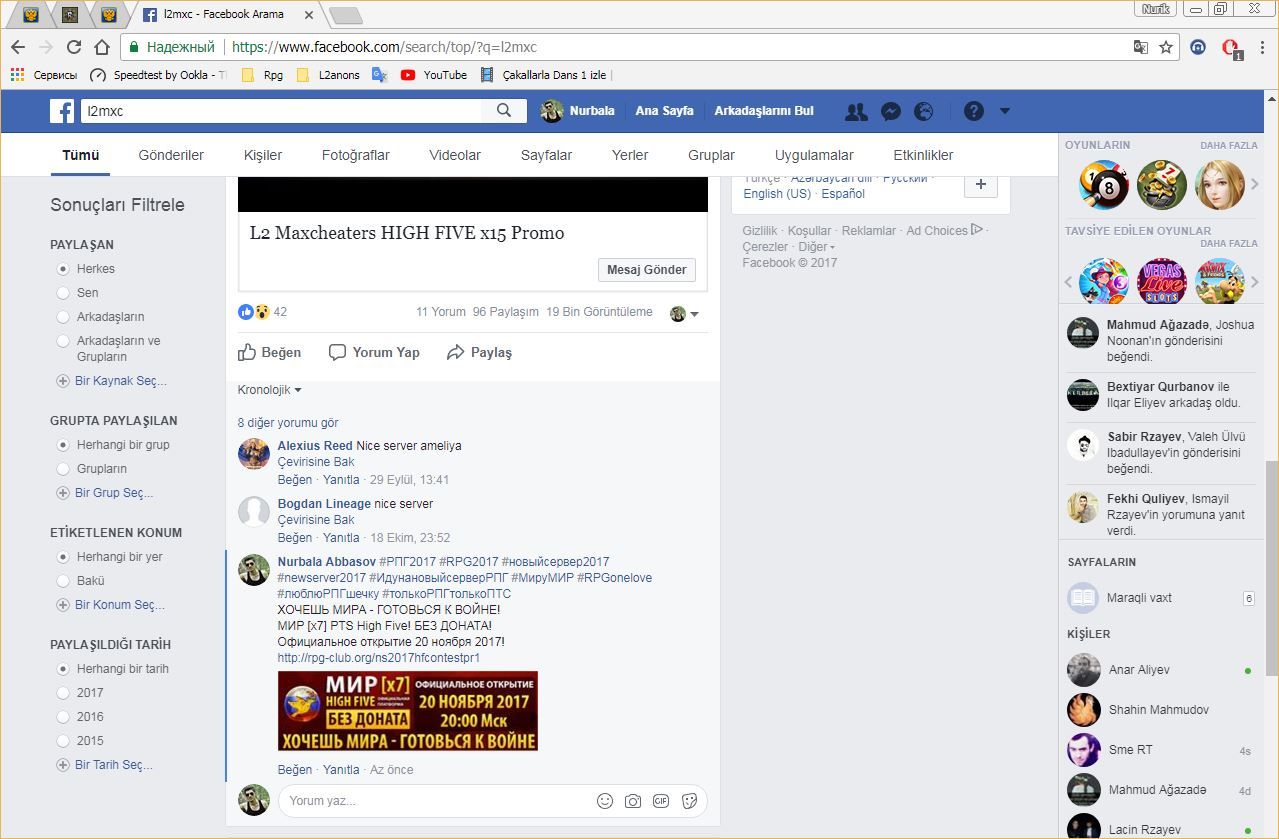Bookmark this page with star icon
Screen dimensions: 1279x839
1166,47
